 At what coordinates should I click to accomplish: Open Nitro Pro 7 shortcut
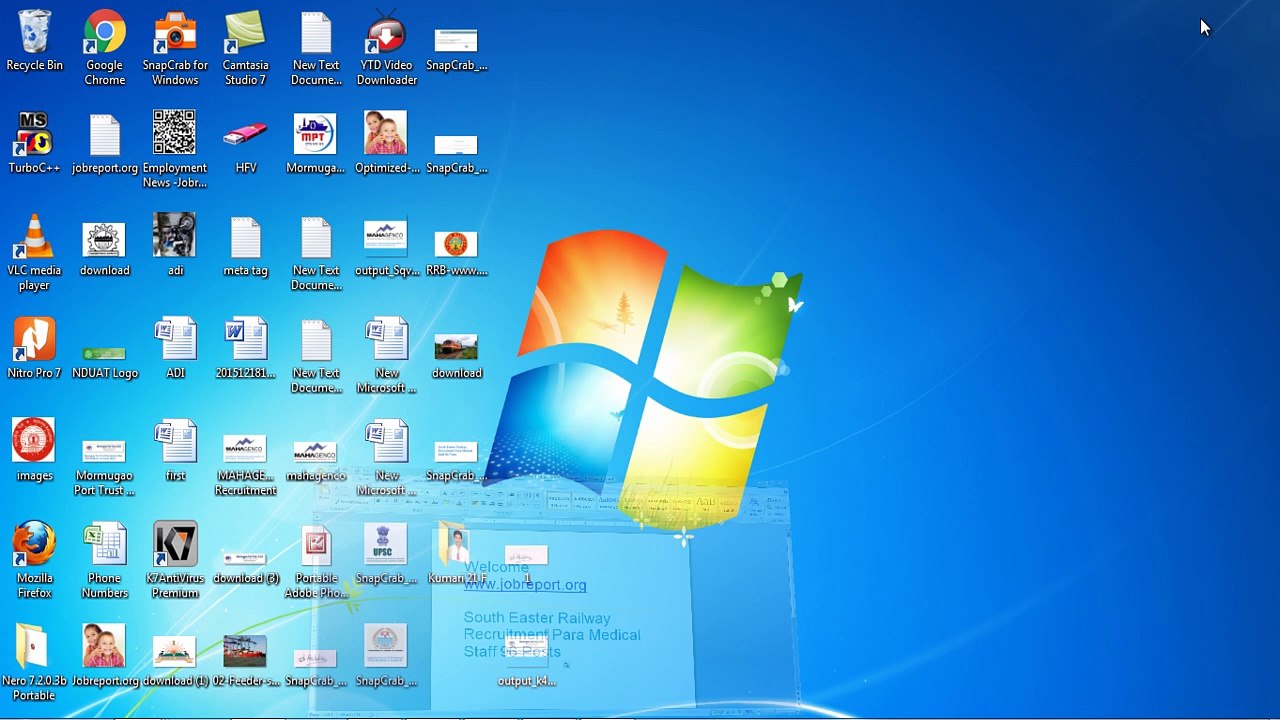tap(34, 349)
